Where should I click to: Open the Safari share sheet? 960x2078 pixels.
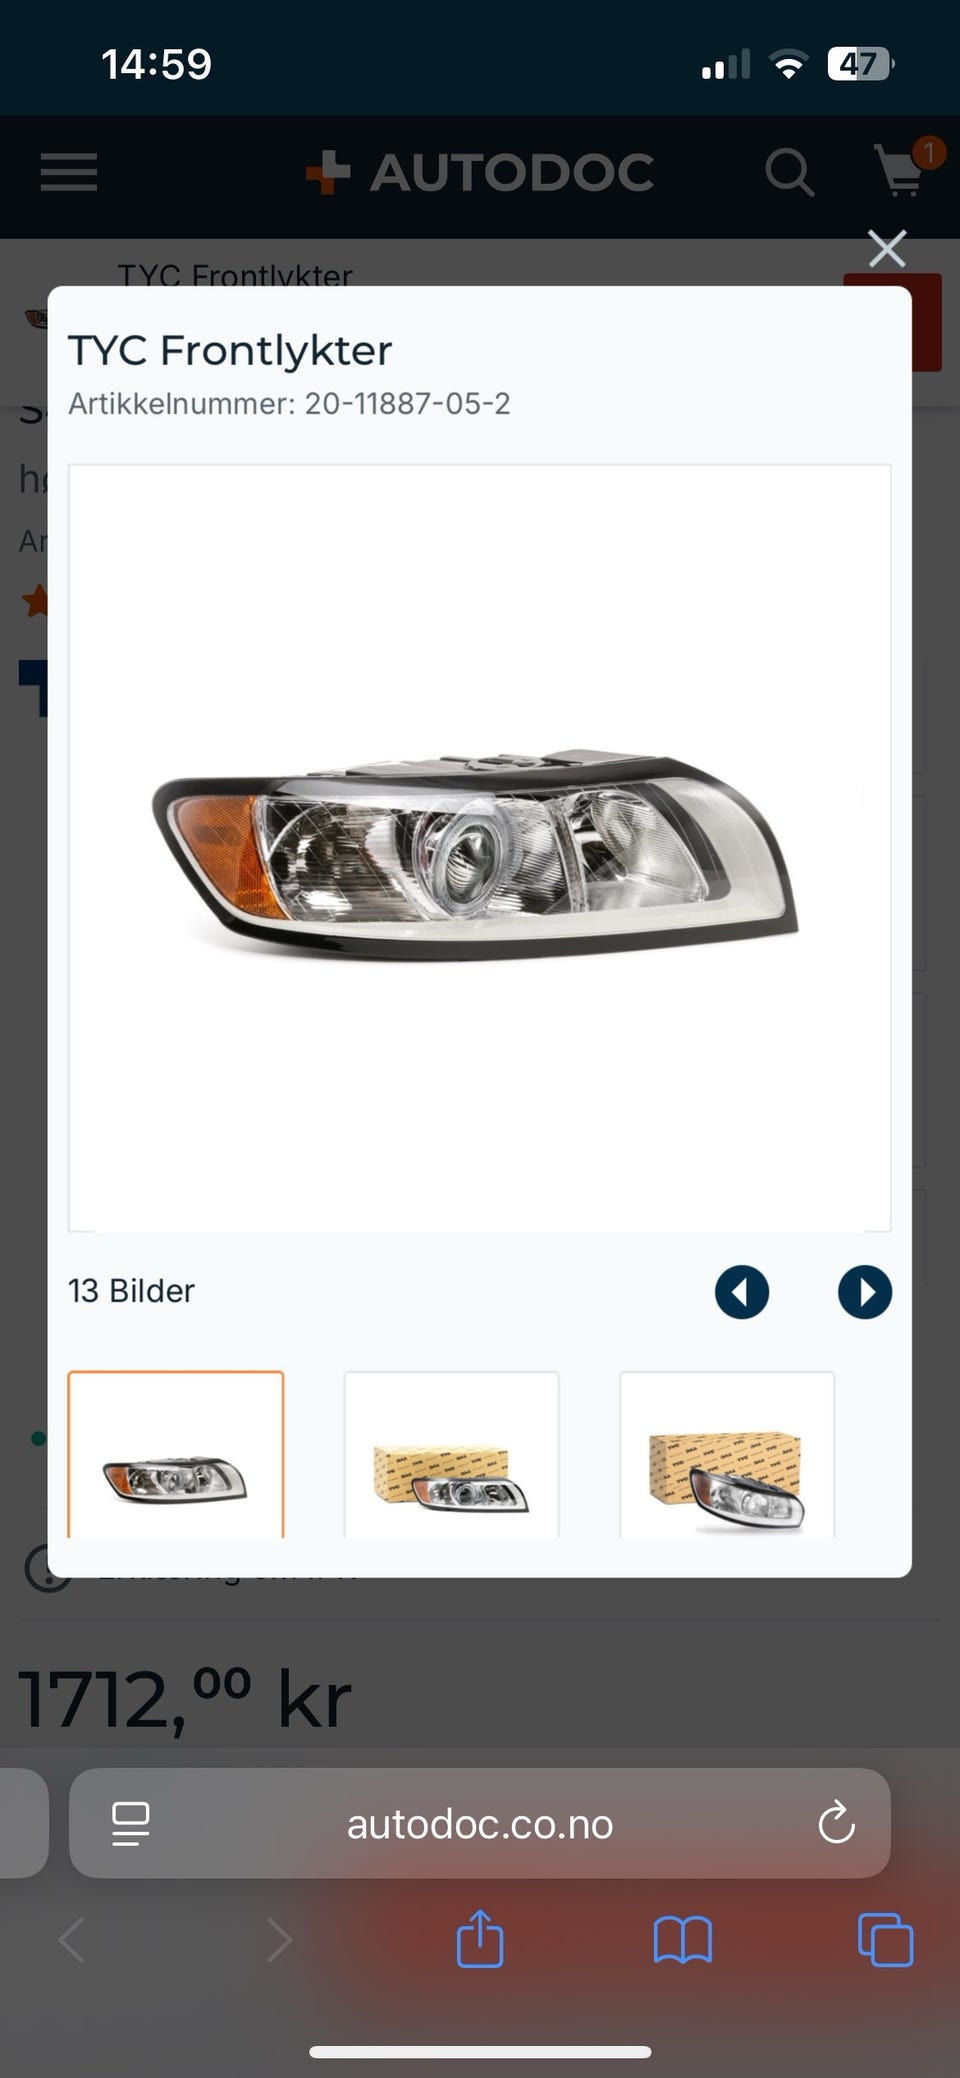[x=480, y=1938]
